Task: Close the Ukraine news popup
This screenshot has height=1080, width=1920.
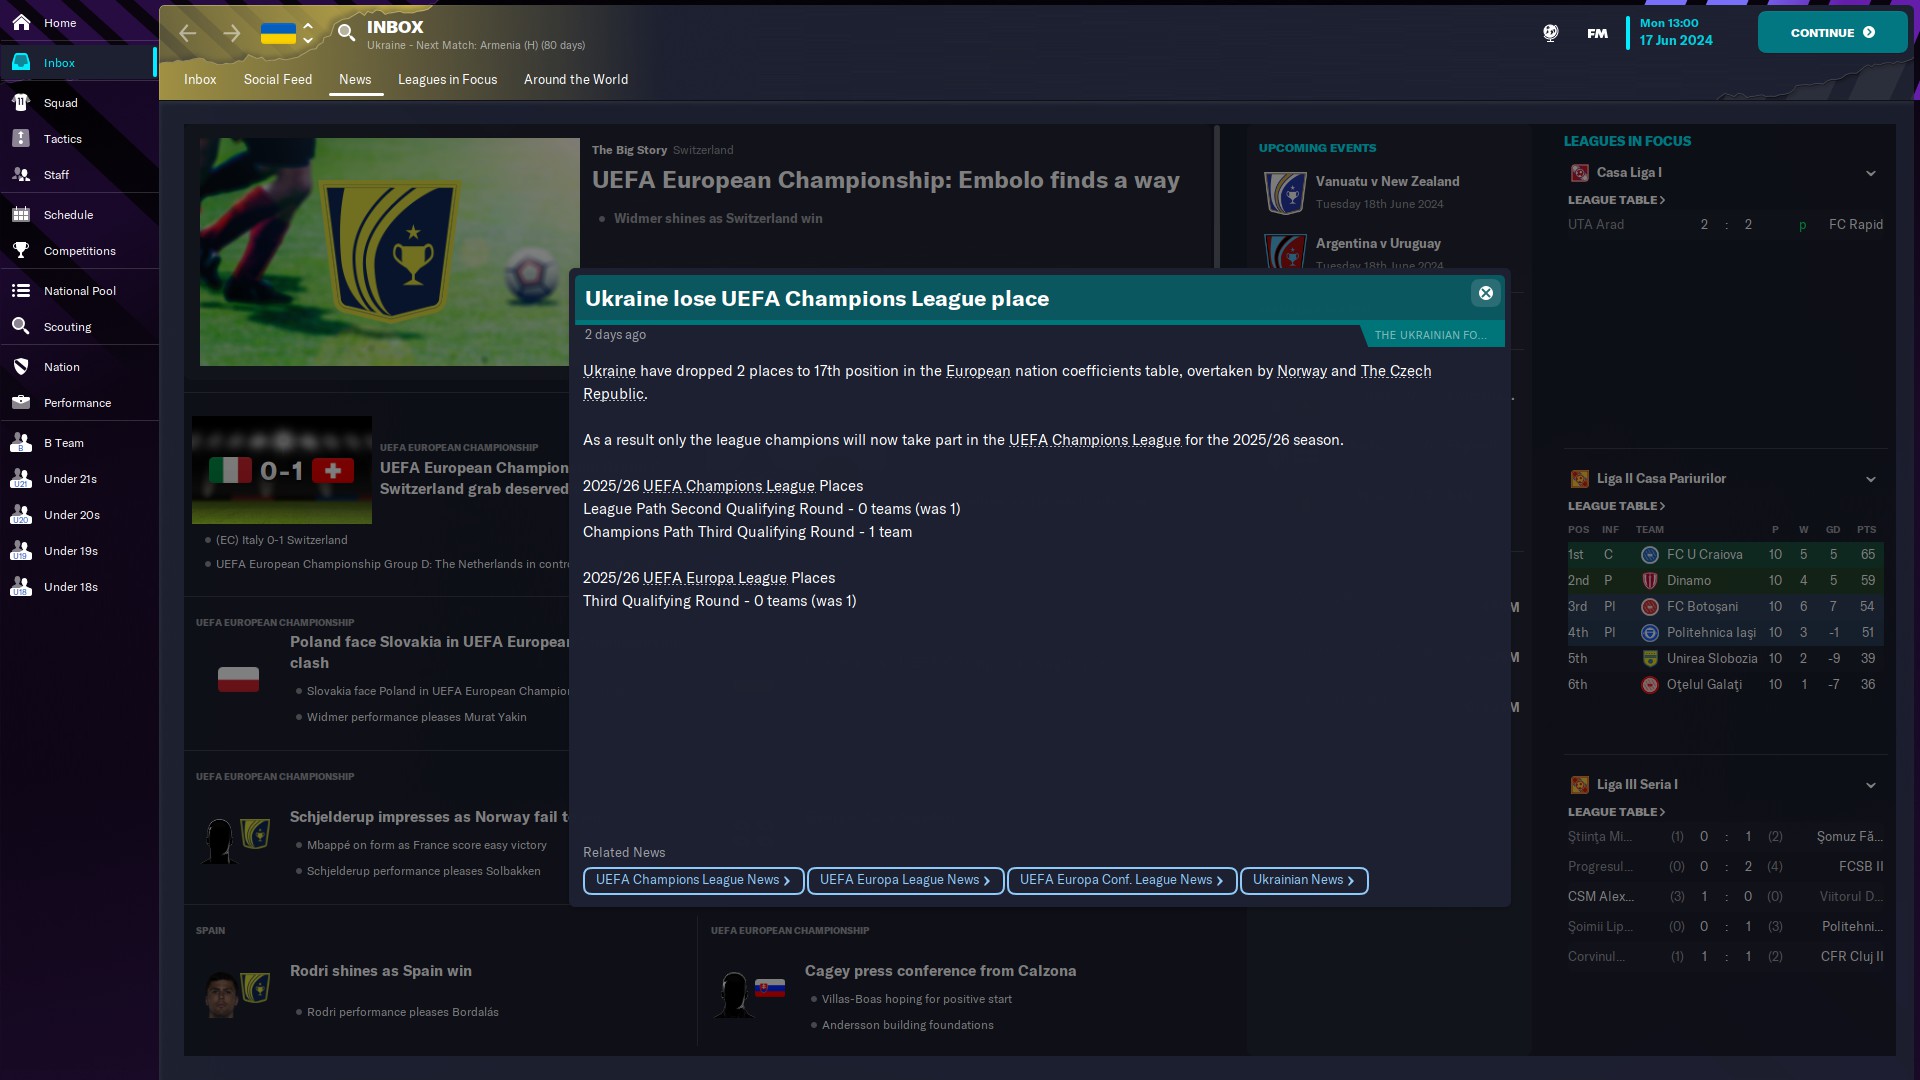Action: [1485, 293]
